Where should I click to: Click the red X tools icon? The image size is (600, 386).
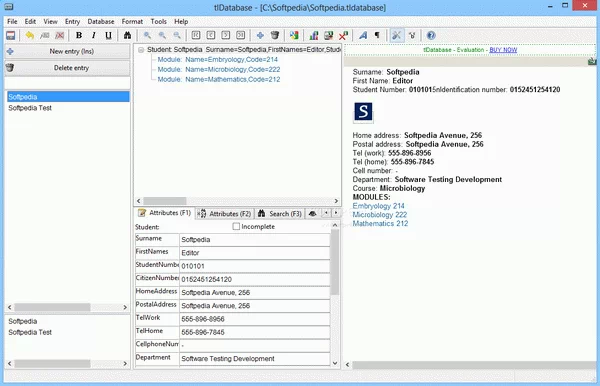[343, 36]
